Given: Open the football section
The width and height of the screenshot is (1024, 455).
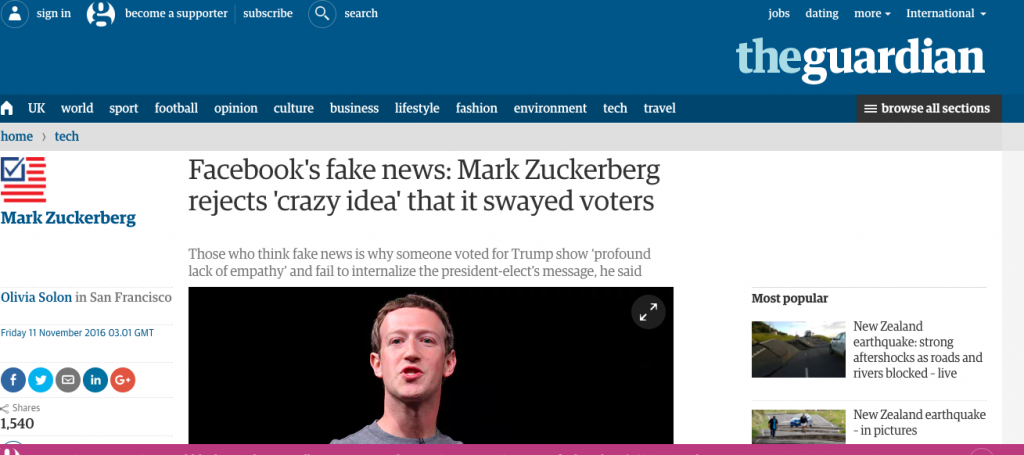Looking at the screenshot, I should (176, 108).
